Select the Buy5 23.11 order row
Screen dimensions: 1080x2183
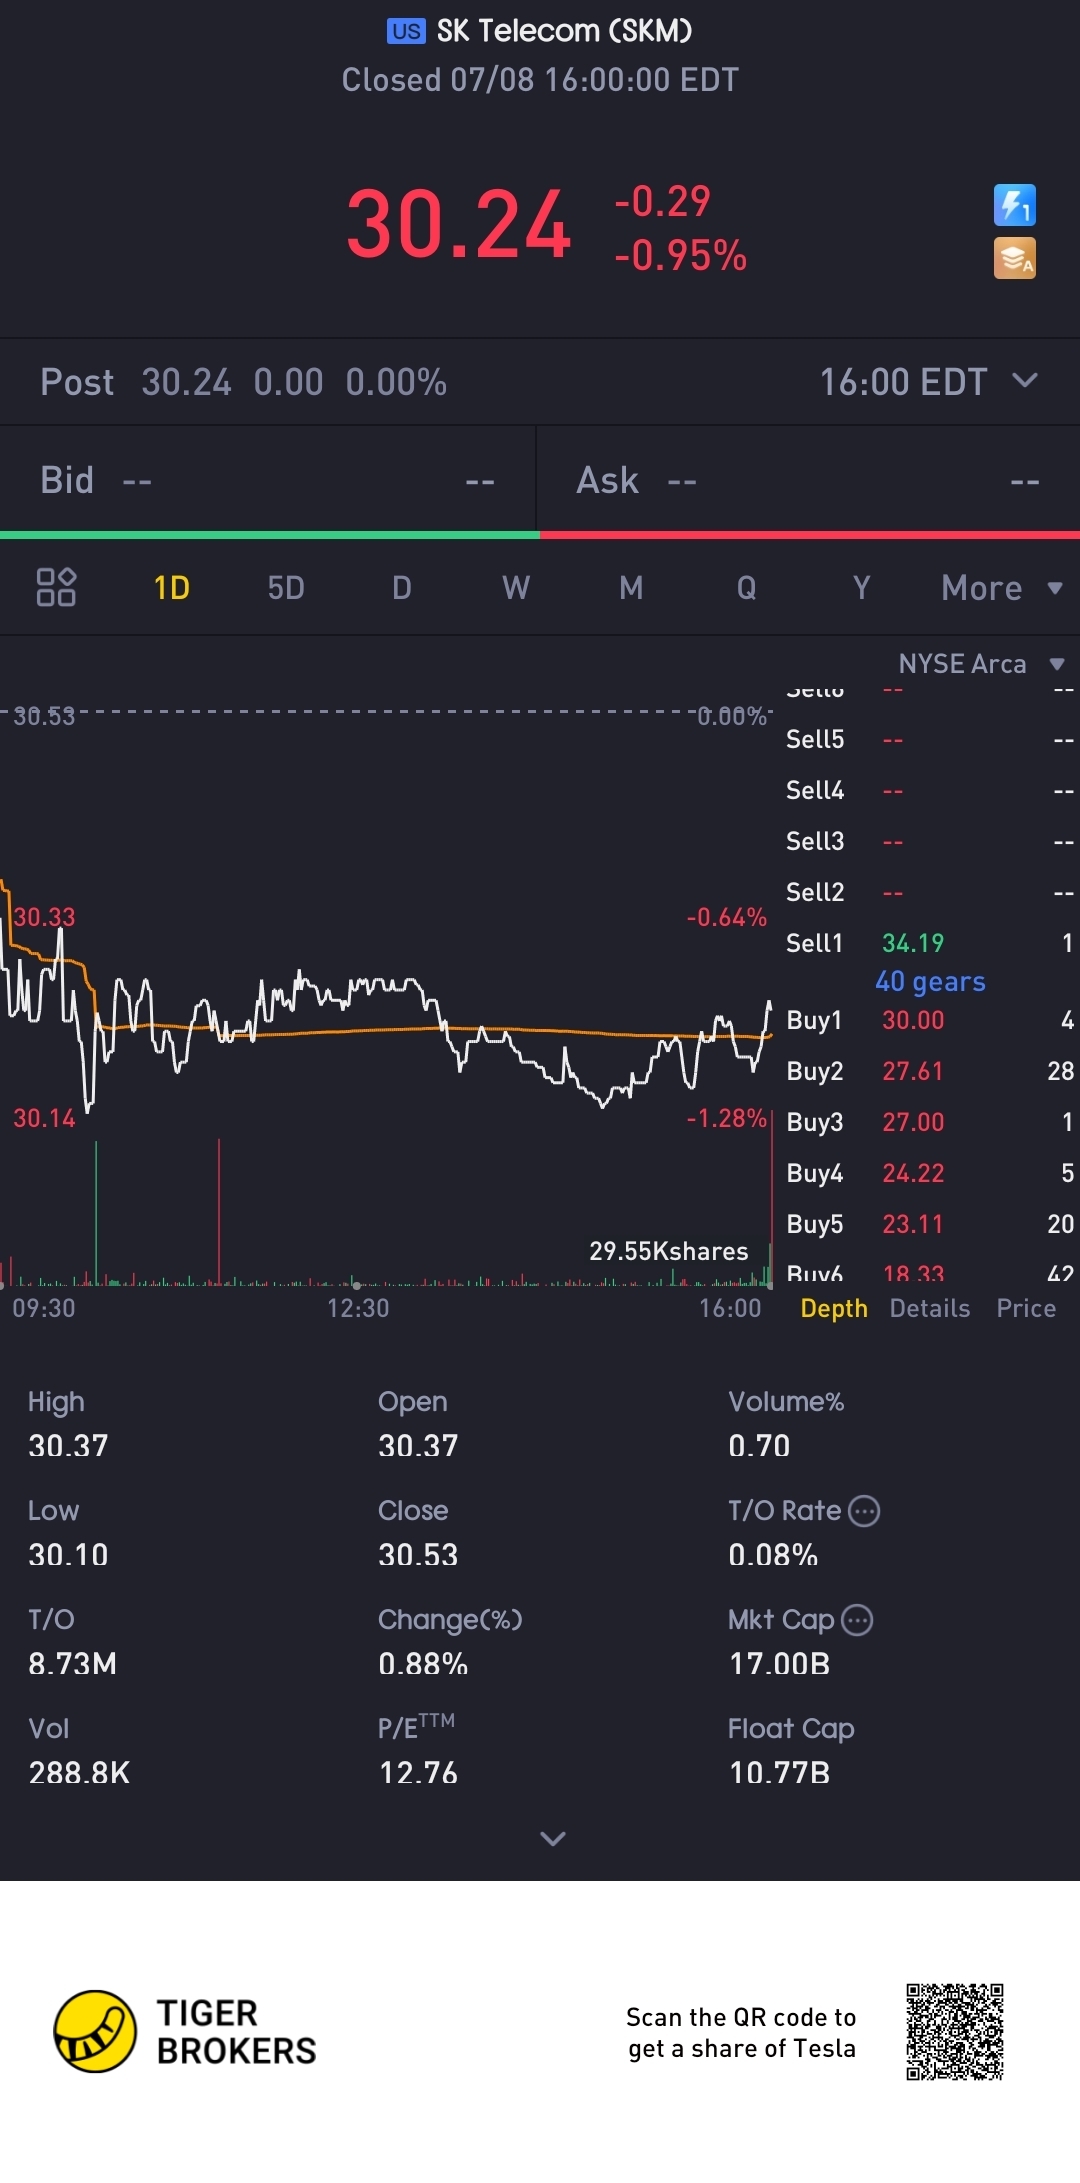929,1224
